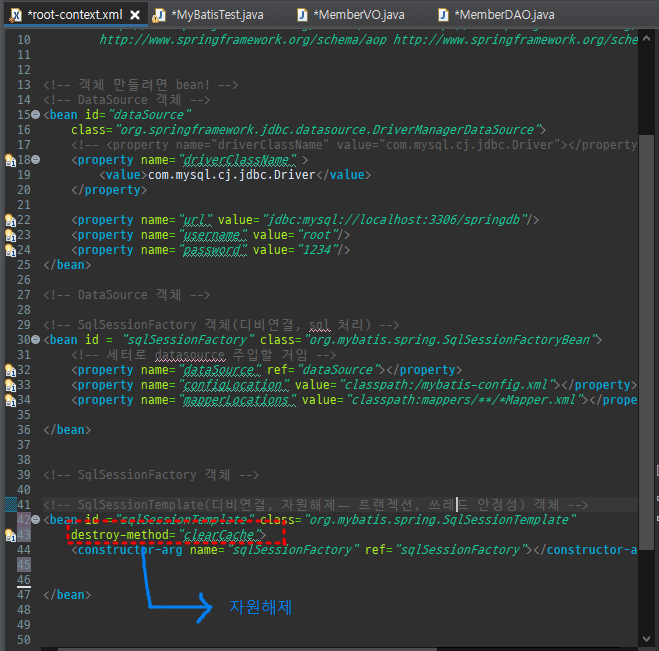Click com.mysql.cj.jdbc.Driver value on line 19
The image size is (659, 651).
tap(232, 175)
